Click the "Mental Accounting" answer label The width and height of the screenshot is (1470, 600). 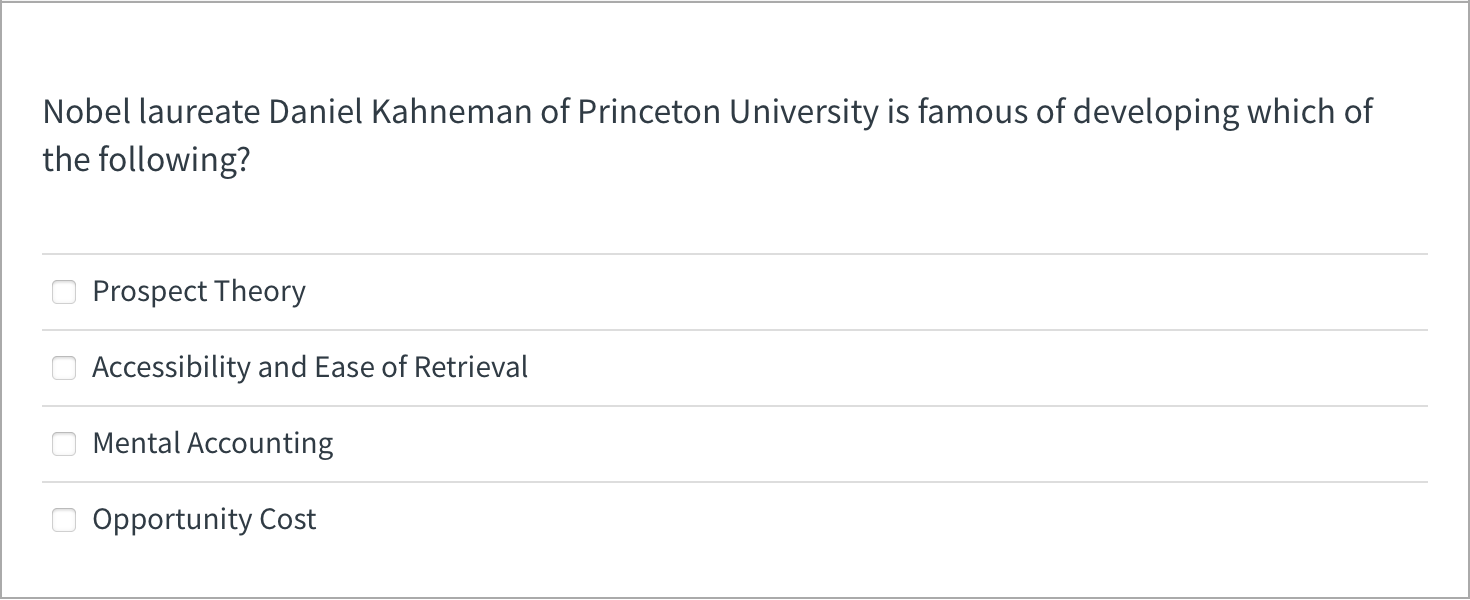click(213, 444)
